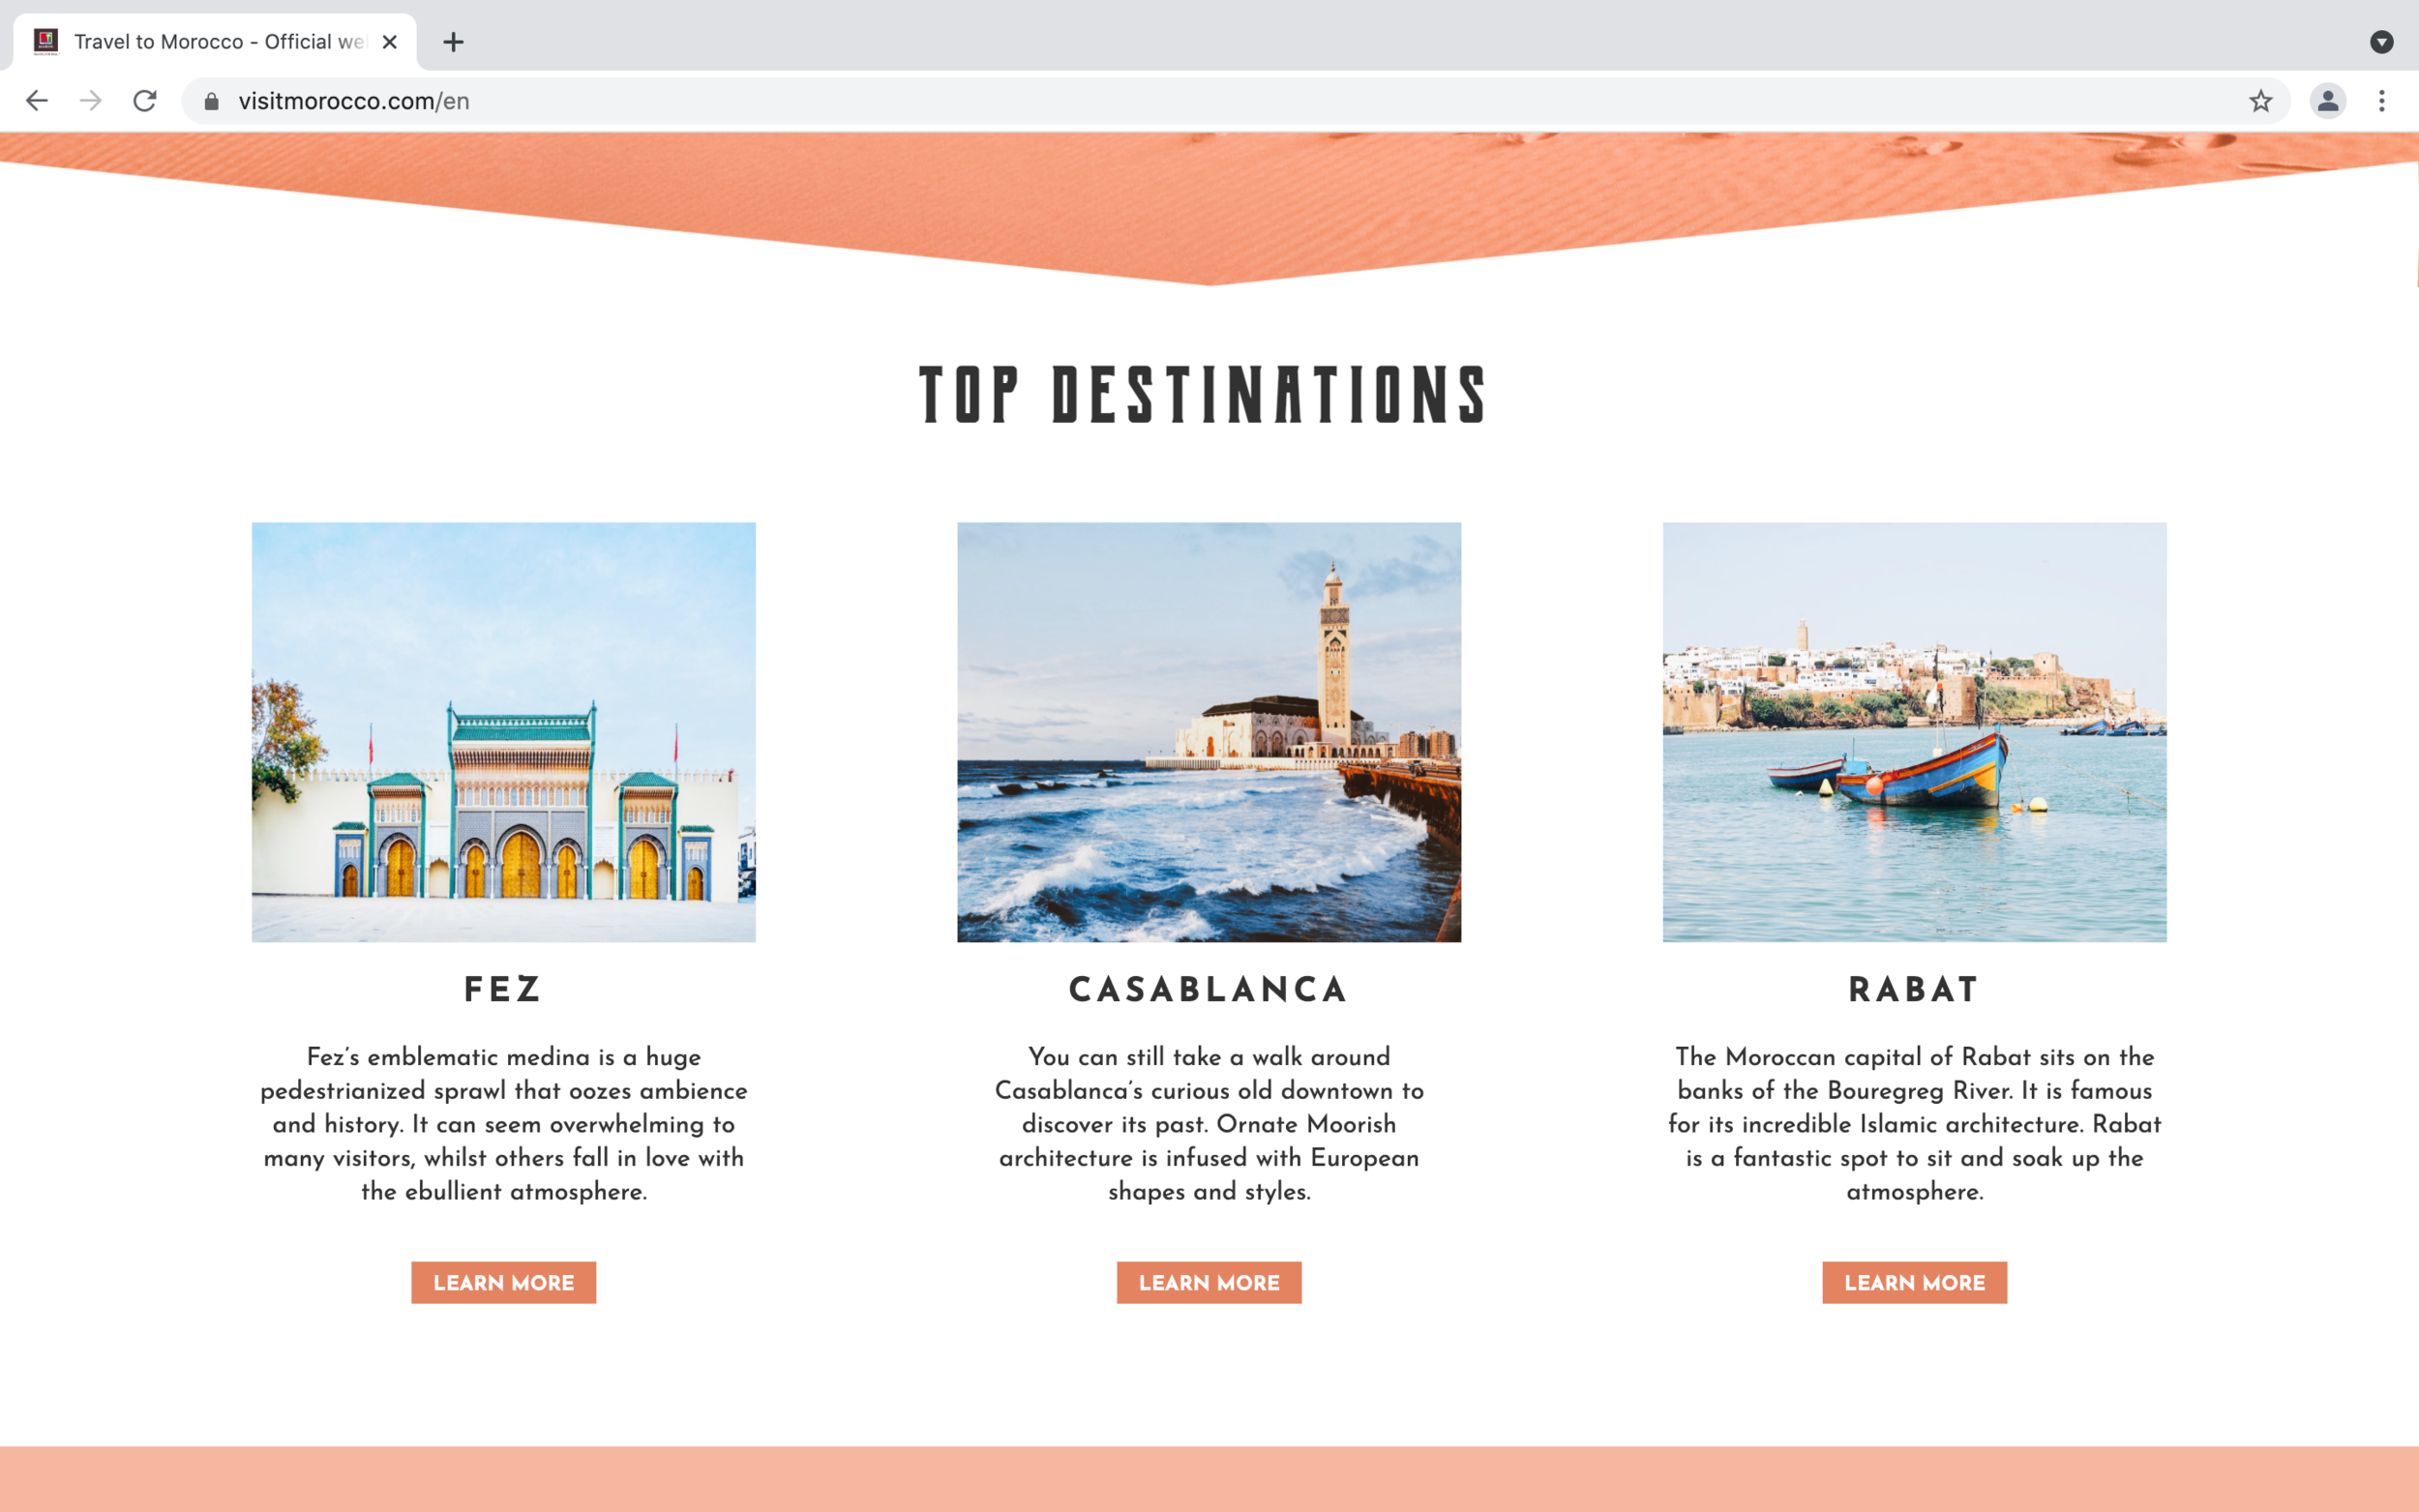Click Learn More under Casablanca
This screenshot has height=1512, width=2419.
(1208, 1282)
